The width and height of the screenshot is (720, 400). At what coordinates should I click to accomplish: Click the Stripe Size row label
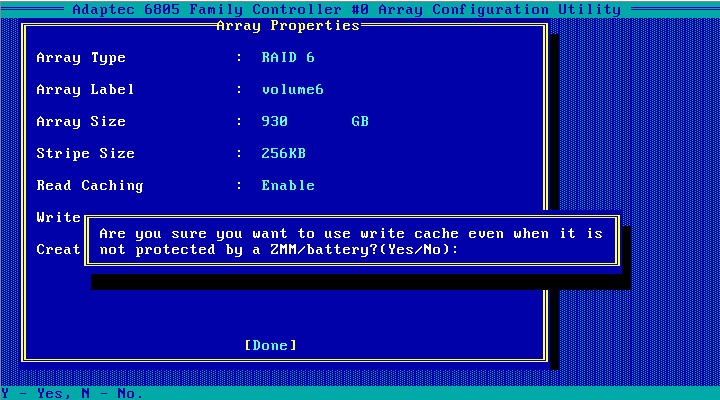click(x=85, y=153)
